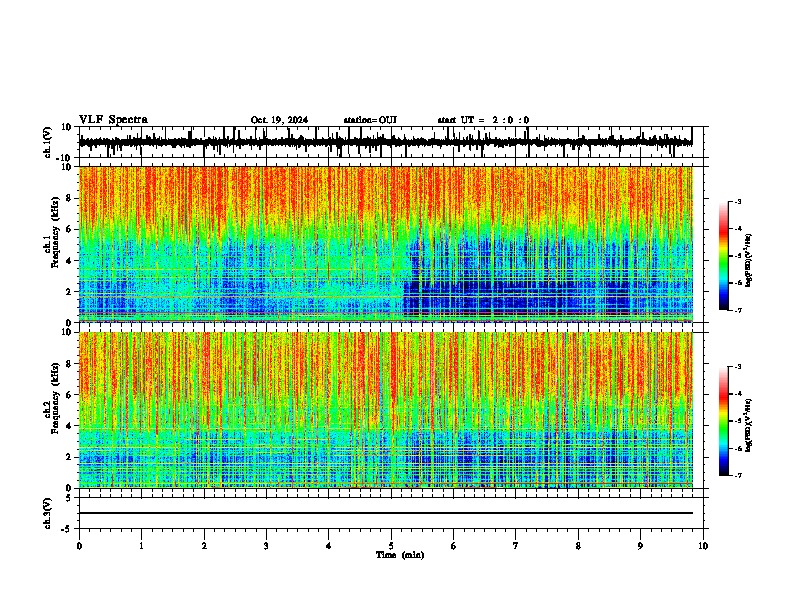Image resolution: width=792 pixels, height=612 pixels.
Task: Click the "VLF Spectra" title text
Action: click(x=114, y=120)
